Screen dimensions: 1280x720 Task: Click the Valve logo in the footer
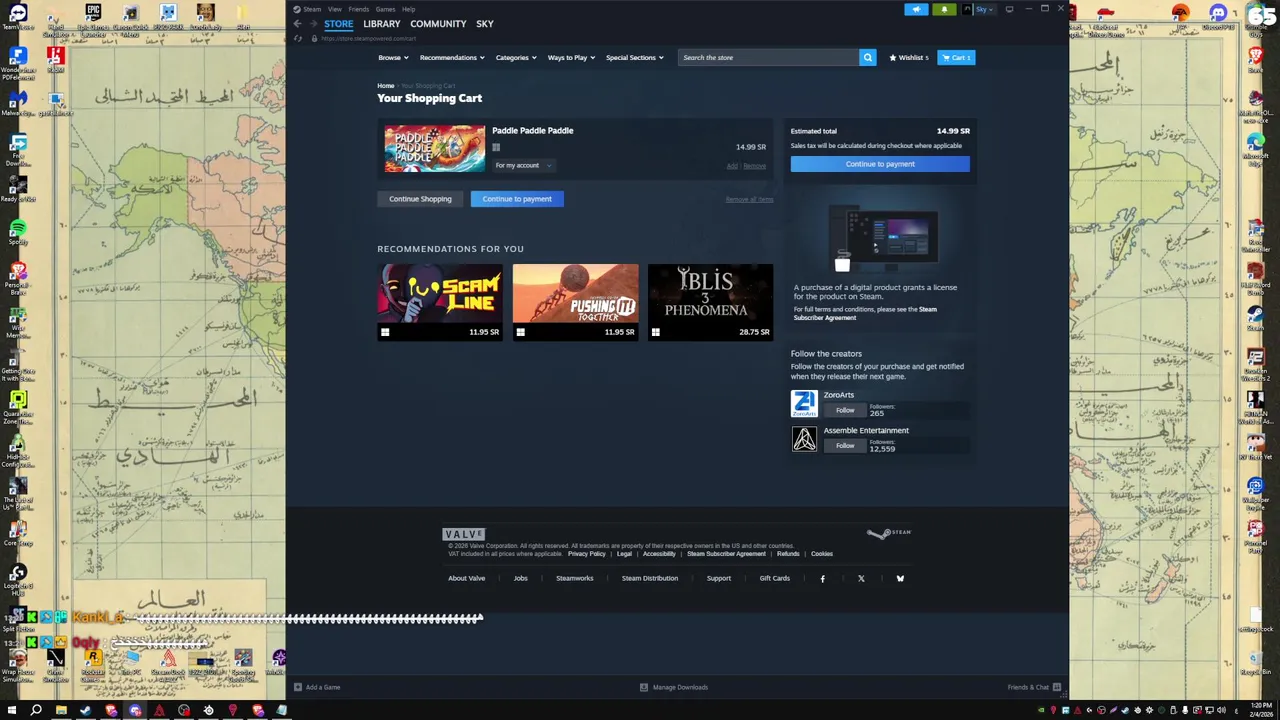pos(464,534)
